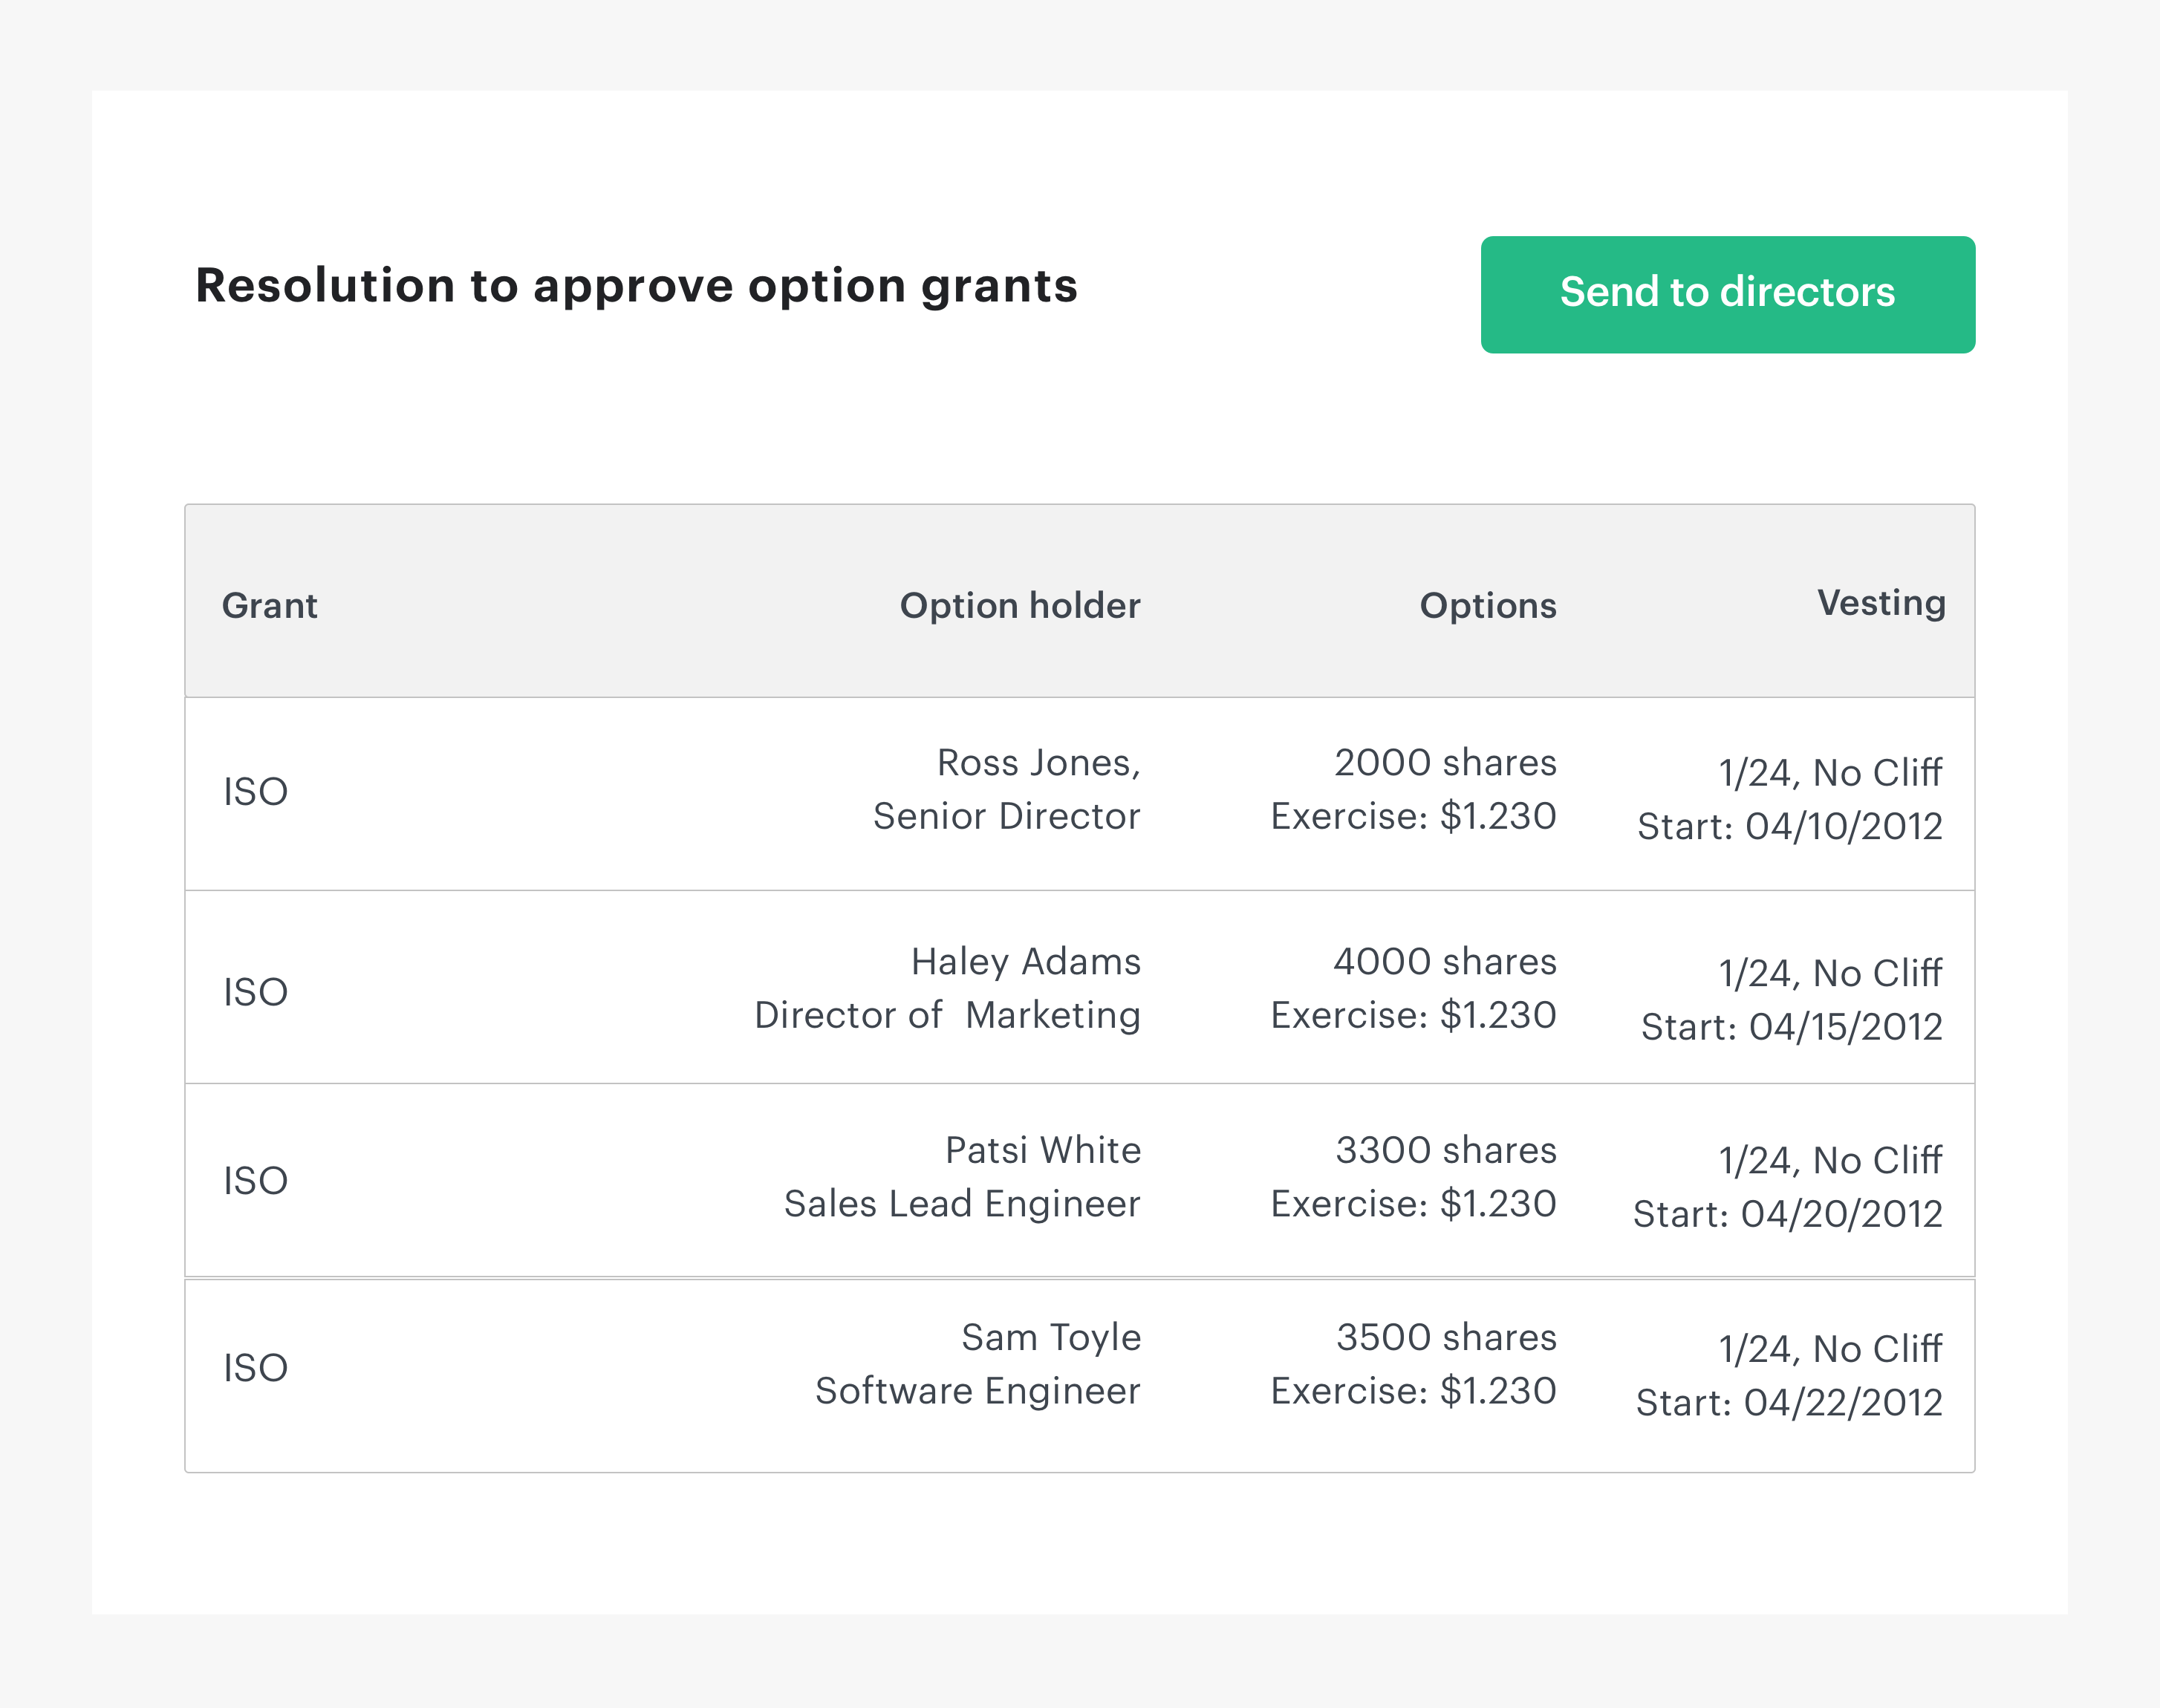Viewport: 2160px width, 1708px height.
Task: Click ISO in the Haley Adams row
Action: (255, 992)
